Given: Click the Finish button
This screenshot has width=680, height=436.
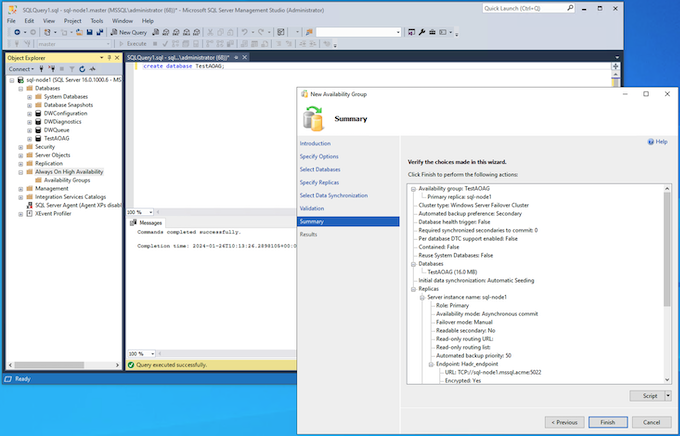Looking at the screenshot, I should (x=608, y=422).
